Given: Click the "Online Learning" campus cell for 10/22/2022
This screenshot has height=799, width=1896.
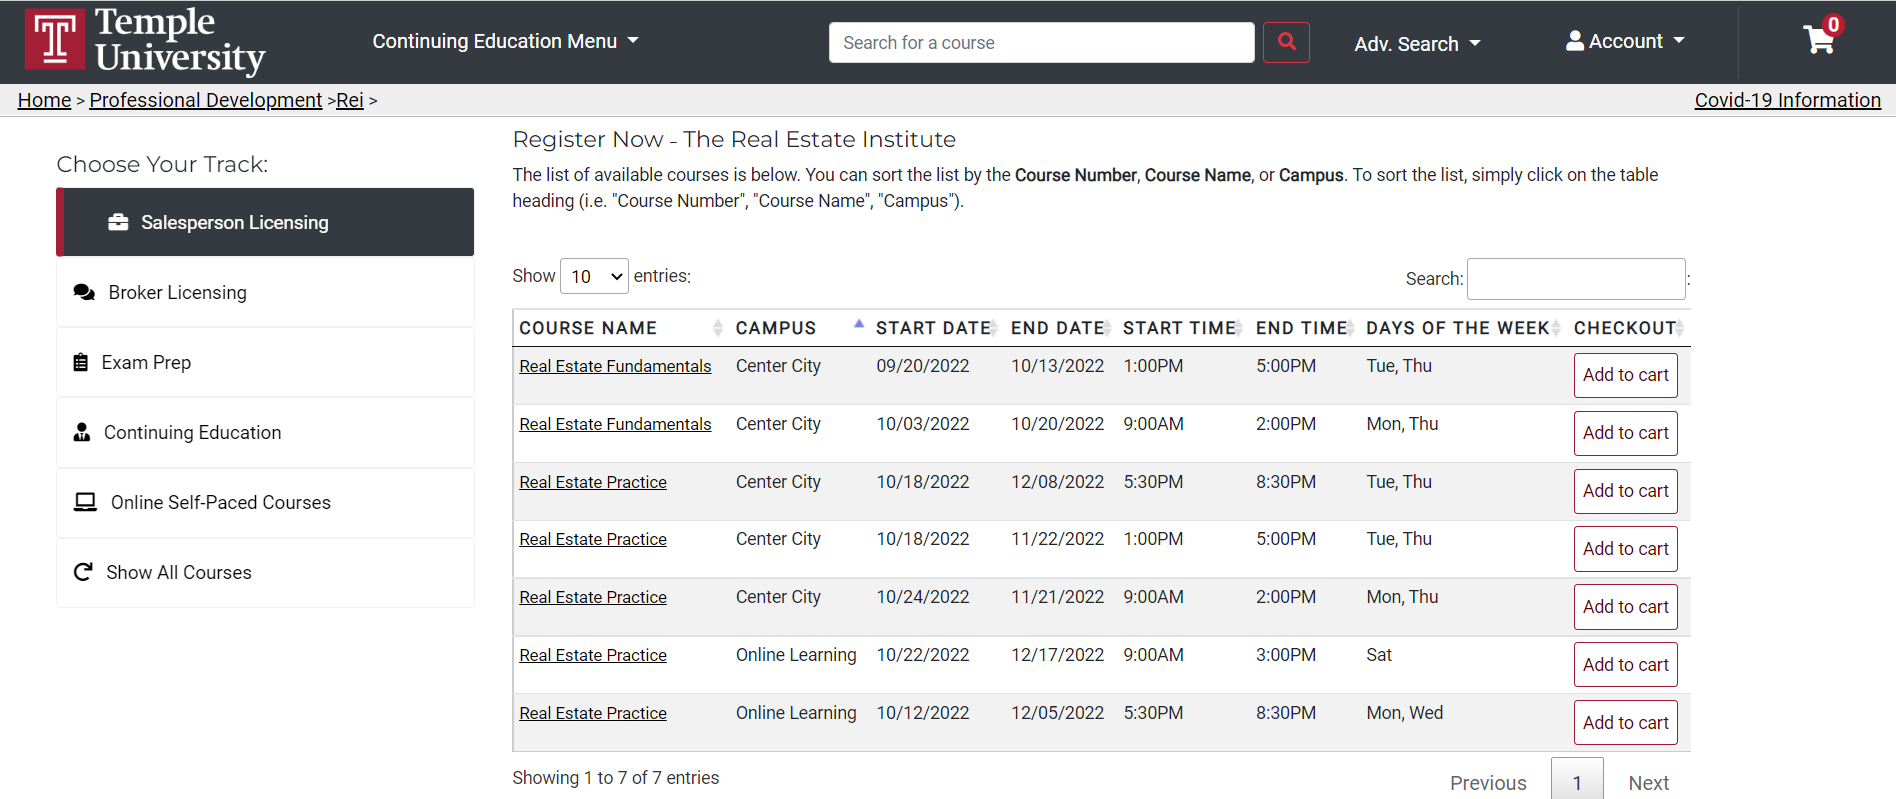Looking at the screenshot, I should point(796,655).
